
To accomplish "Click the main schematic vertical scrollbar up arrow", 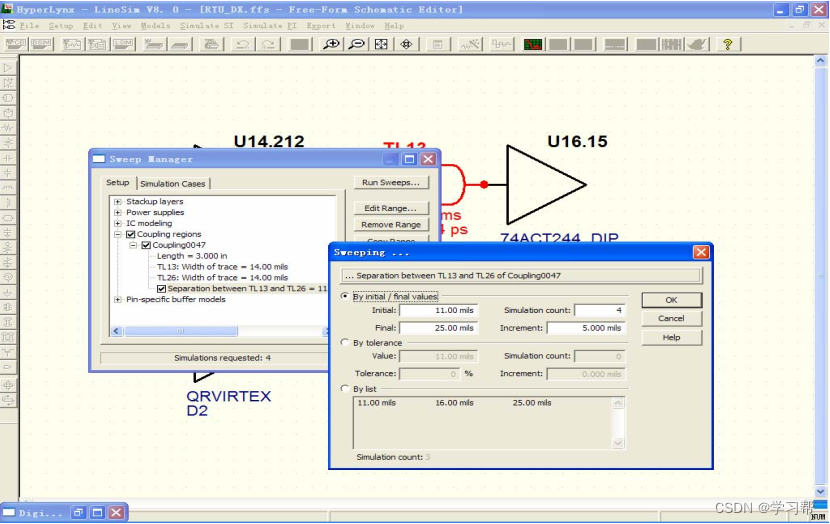I will (820, 61).
